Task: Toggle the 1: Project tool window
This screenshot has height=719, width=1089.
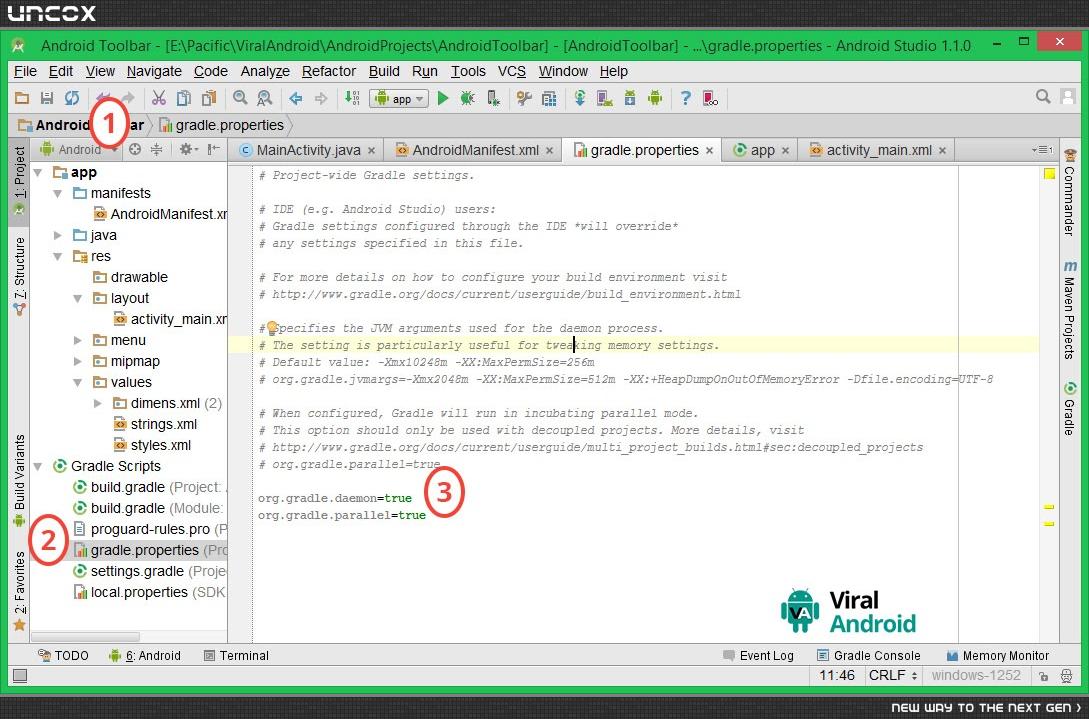Action: tap(19, 181)
